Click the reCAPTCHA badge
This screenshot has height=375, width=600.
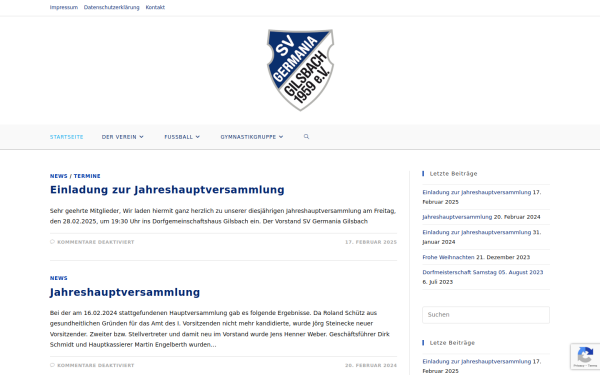pyautogui.click(x=585, y=356)
